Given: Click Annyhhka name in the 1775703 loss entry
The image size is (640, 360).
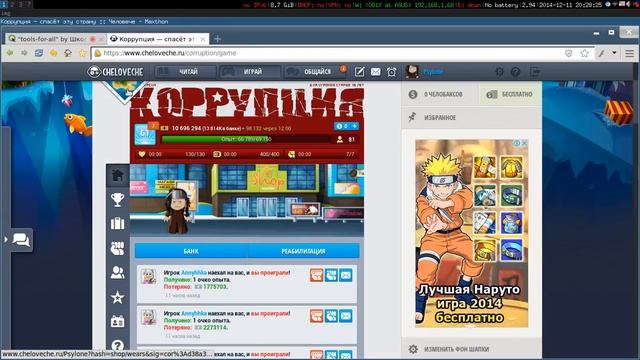Looking at the screenshot, I should pos(194,273).
